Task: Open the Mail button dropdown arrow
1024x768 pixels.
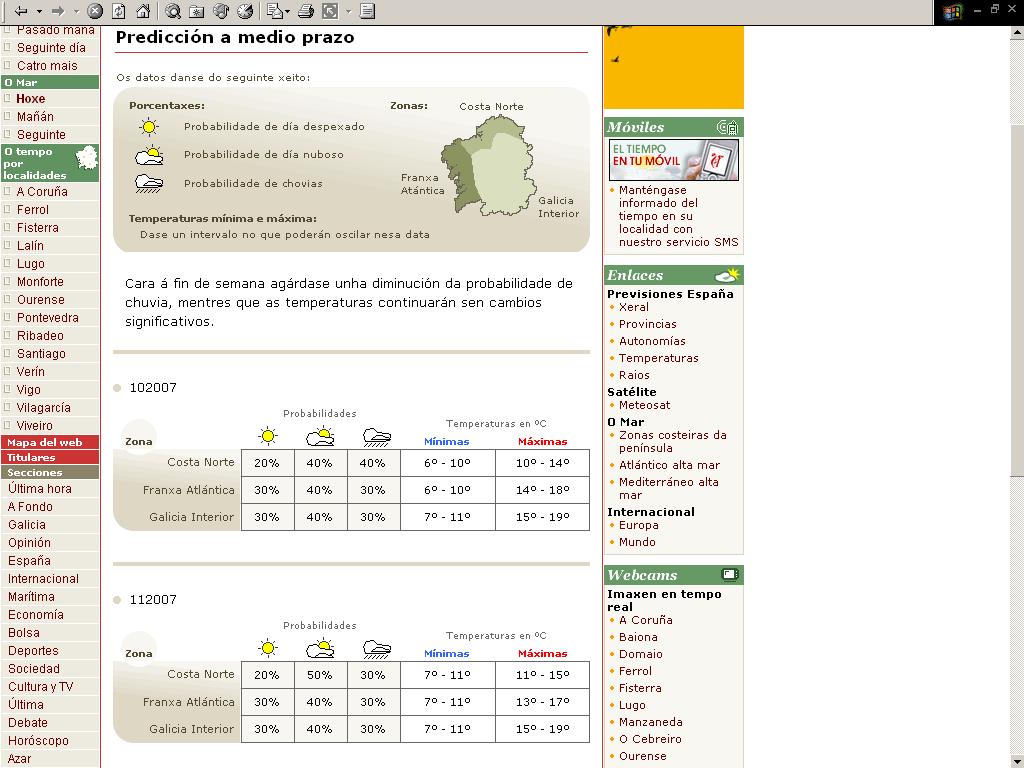Action: pyautogui.click(x=287, y=11)
